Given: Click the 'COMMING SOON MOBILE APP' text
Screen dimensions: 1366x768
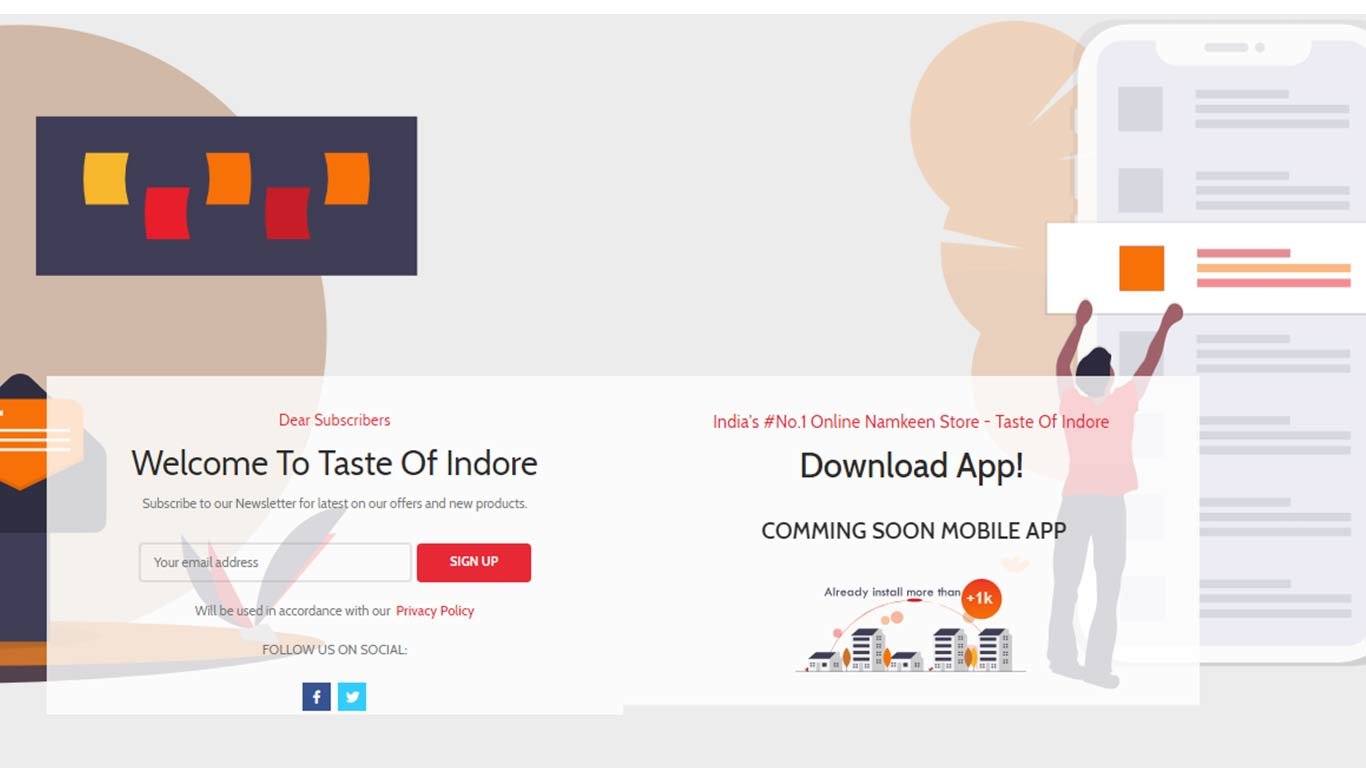Looking at the screenshot, I should tap(914, 531).
